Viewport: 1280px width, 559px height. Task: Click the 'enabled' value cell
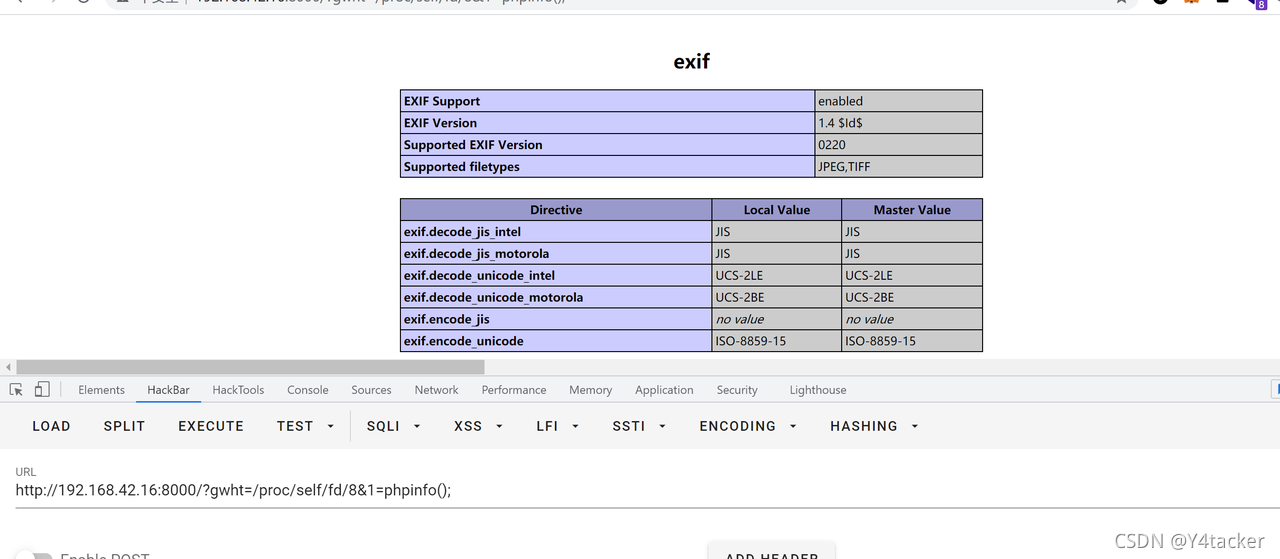(898, 101)
